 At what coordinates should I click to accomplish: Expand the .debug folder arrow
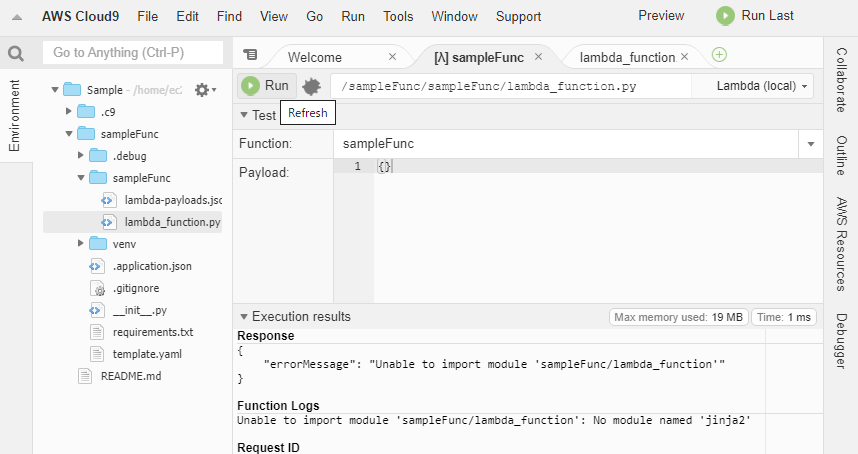click(x=80, y=155)
